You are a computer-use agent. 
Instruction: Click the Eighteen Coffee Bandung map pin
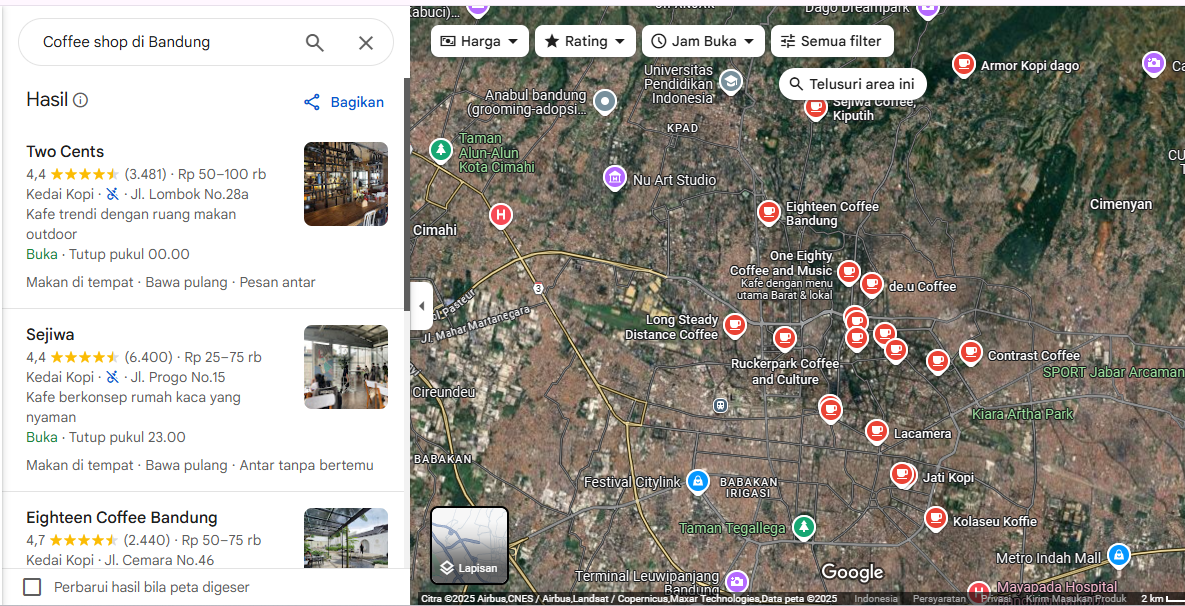click(769, 212)
